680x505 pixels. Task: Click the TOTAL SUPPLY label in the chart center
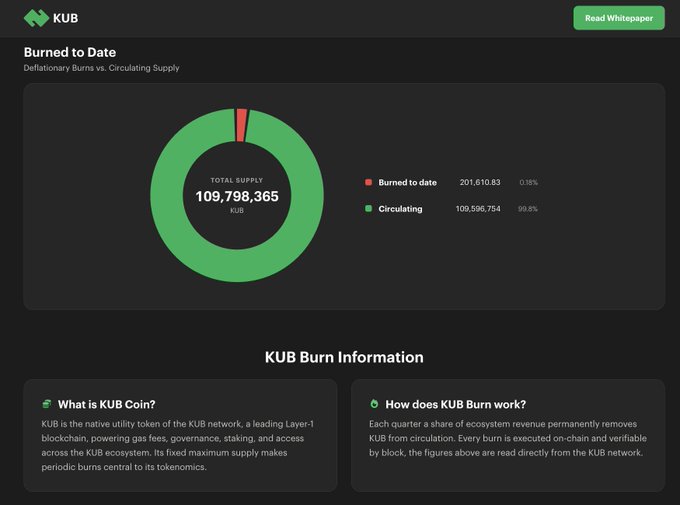coord(237,180)
